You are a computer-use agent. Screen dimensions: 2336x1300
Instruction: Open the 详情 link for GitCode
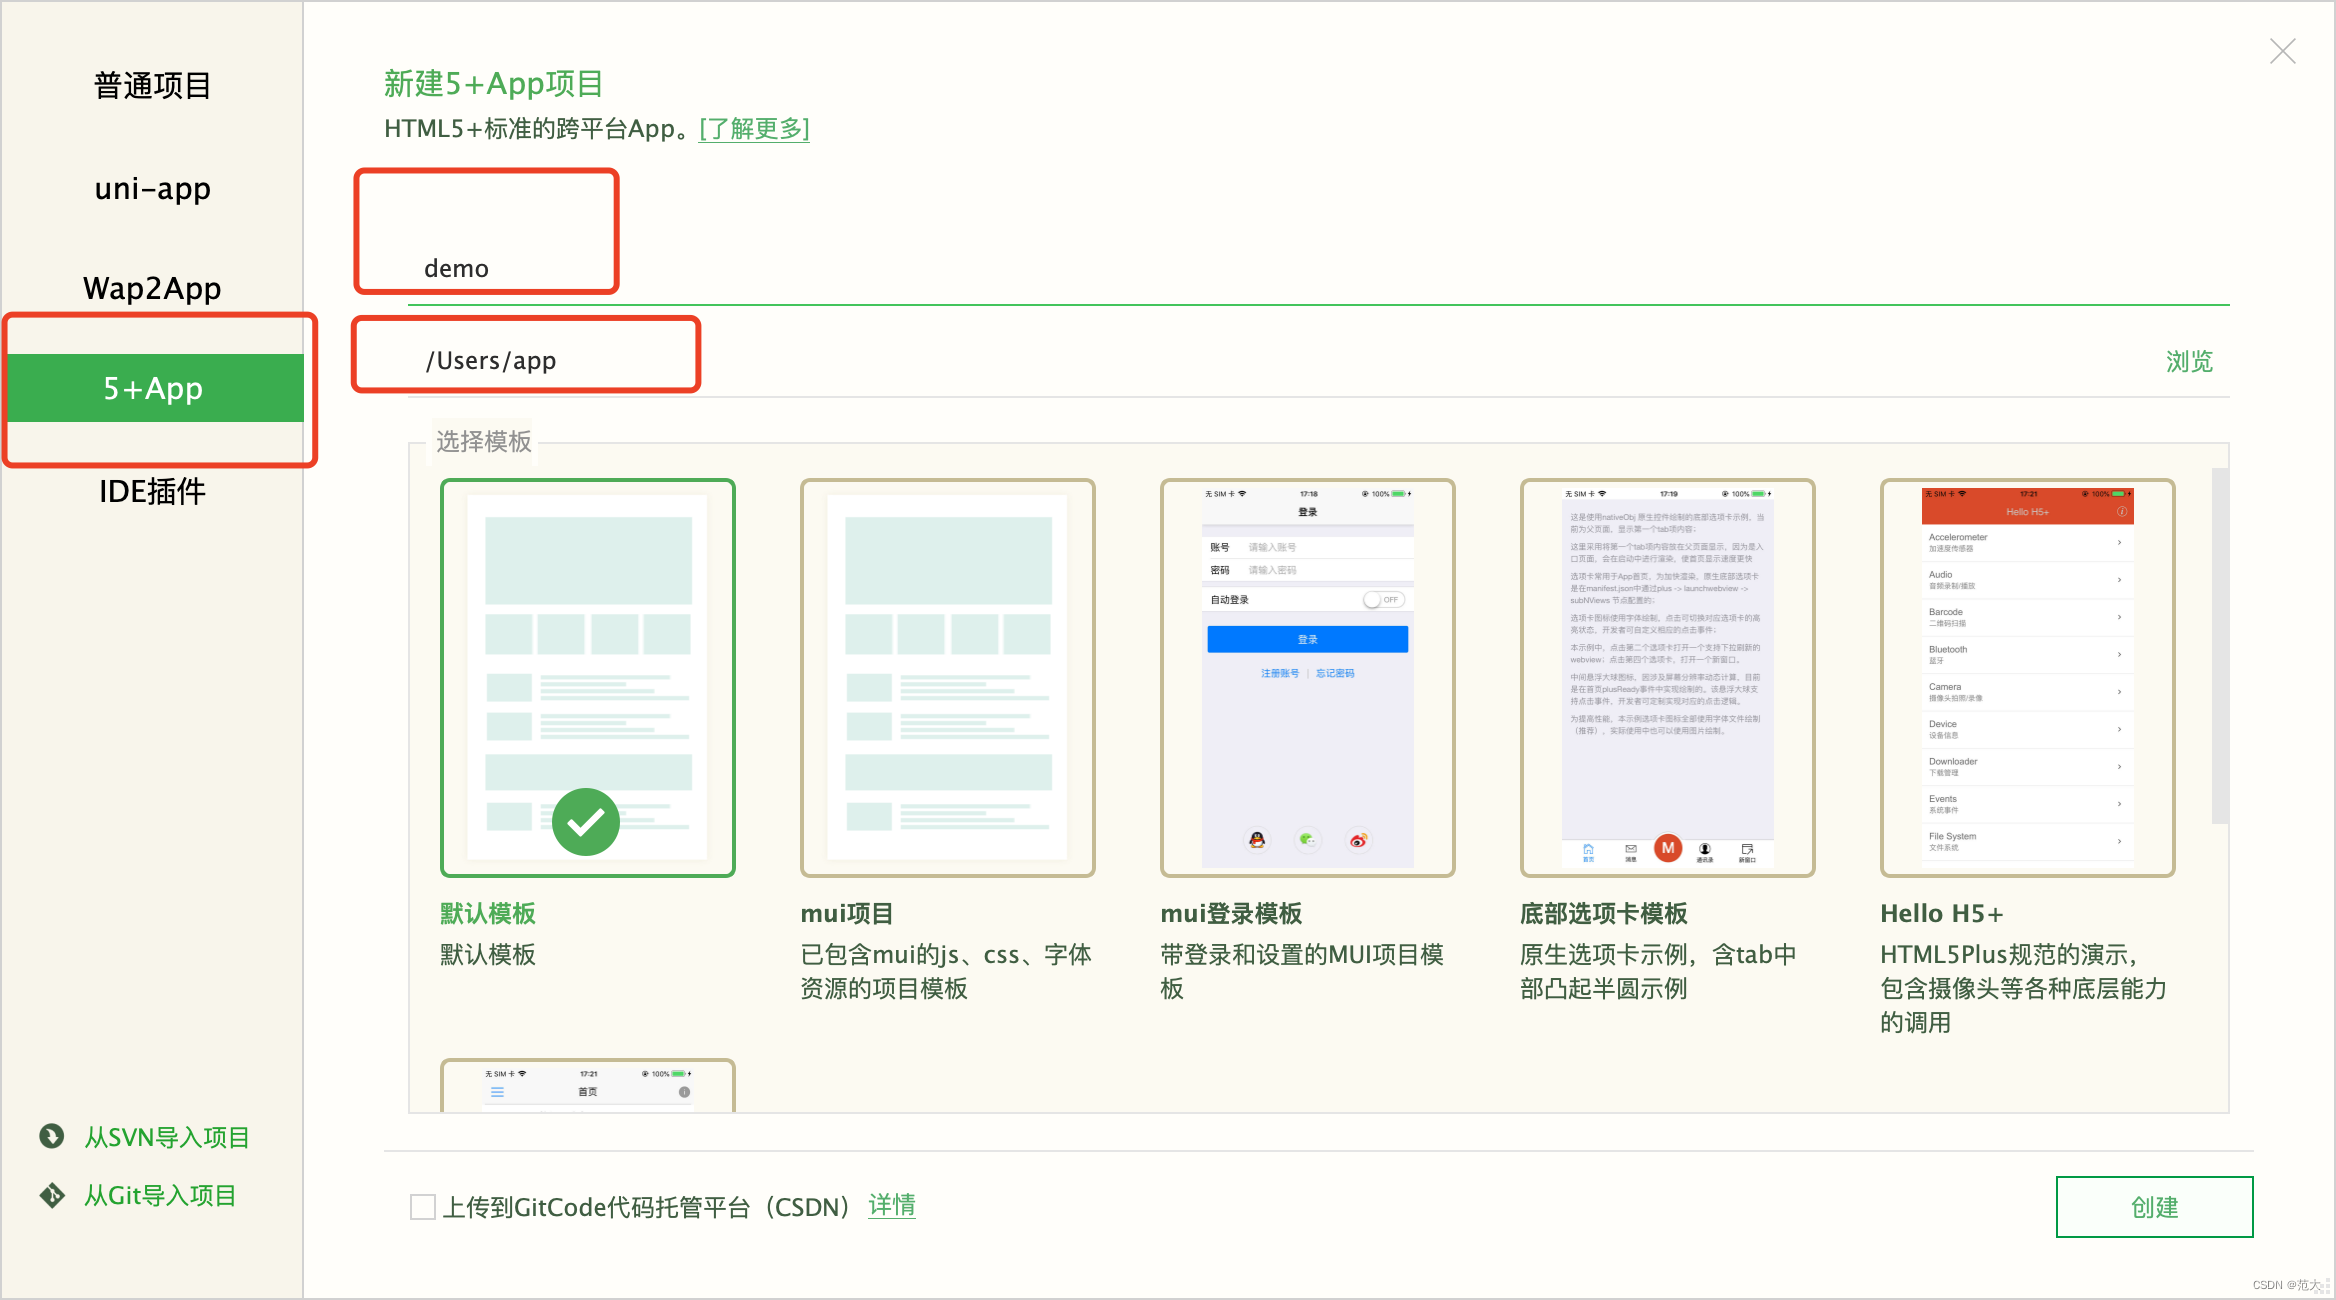point(892,1206)
